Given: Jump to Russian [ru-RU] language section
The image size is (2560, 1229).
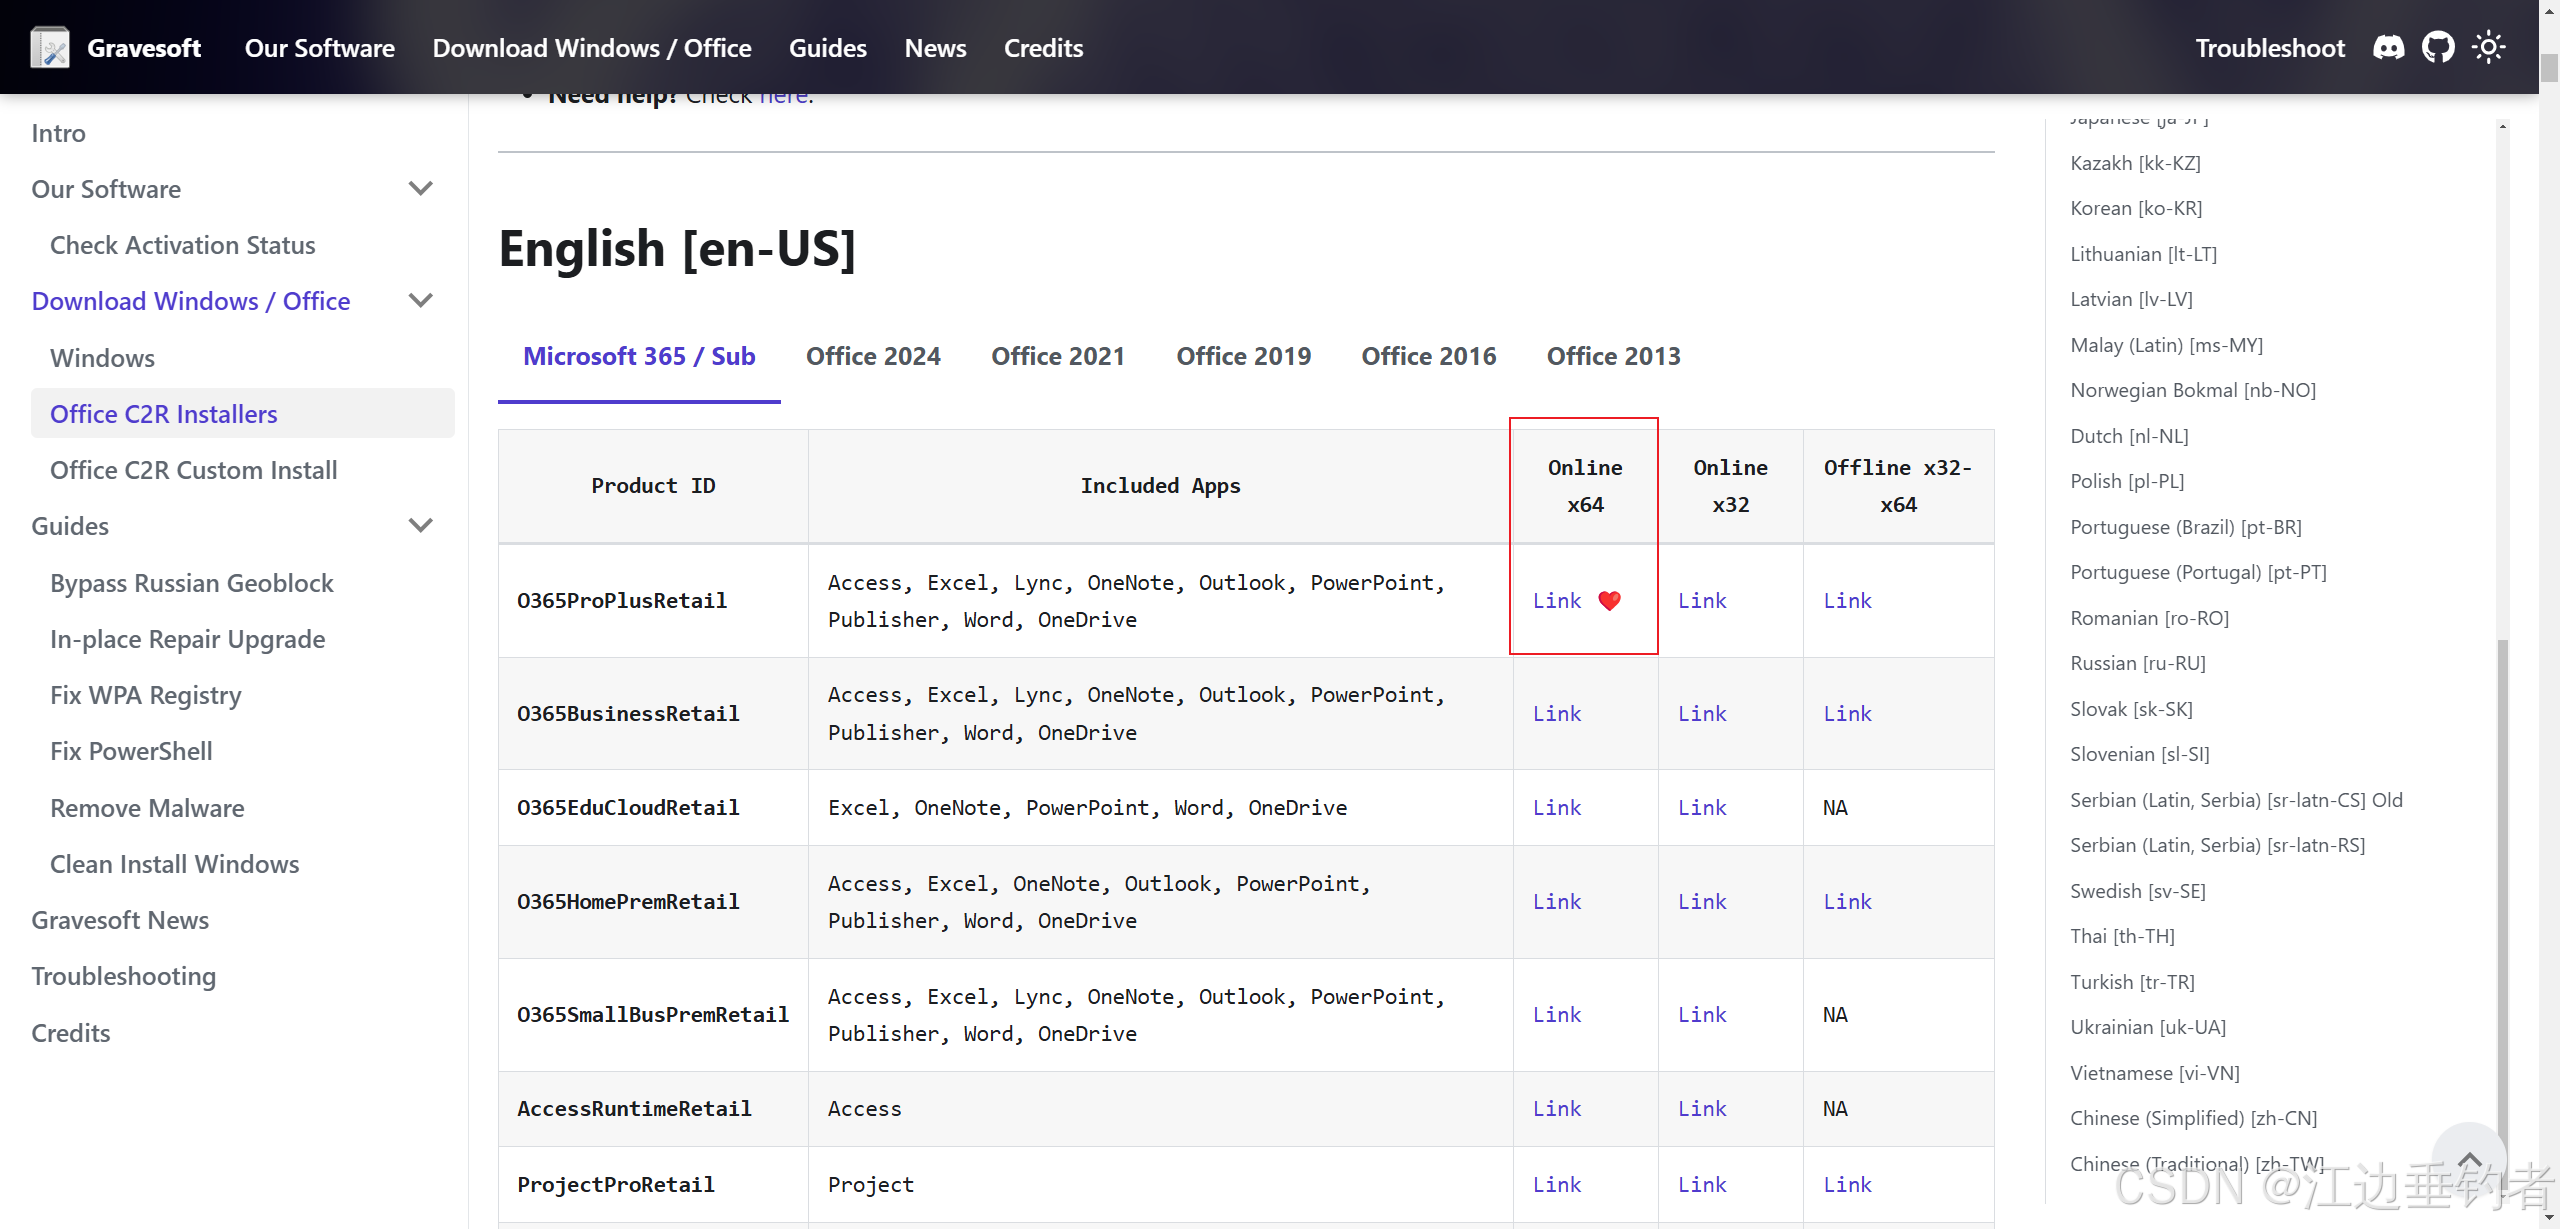Looking at the screenshot, I should point(2137,663).
